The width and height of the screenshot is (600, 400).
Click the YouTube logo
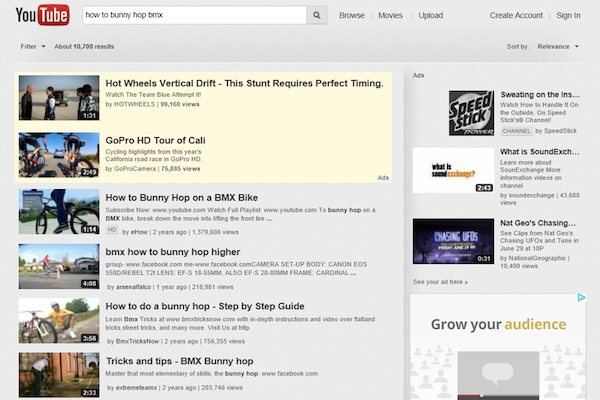coord(42,15)
